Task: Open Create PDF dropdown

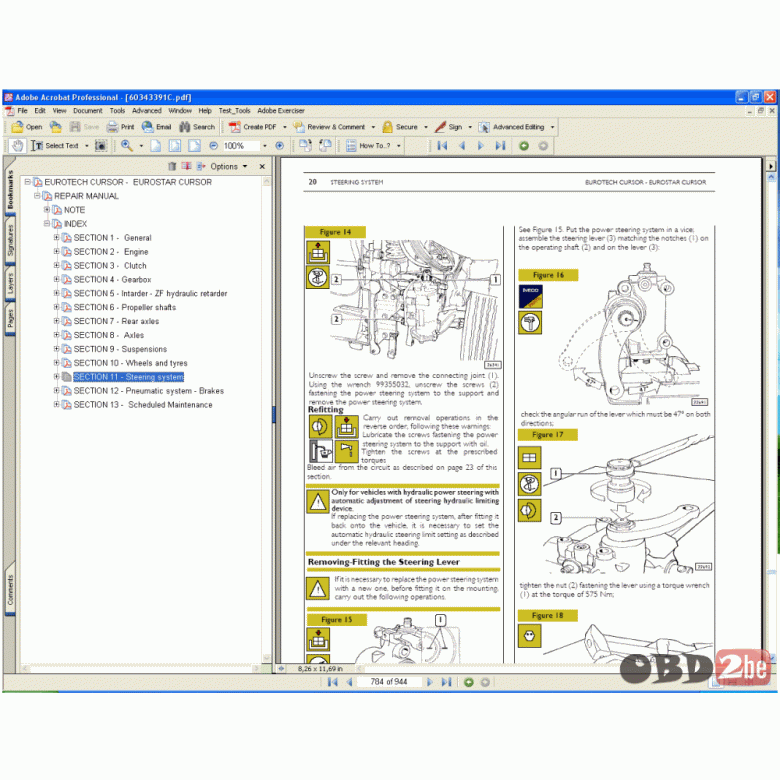Action: pos(285,127)
